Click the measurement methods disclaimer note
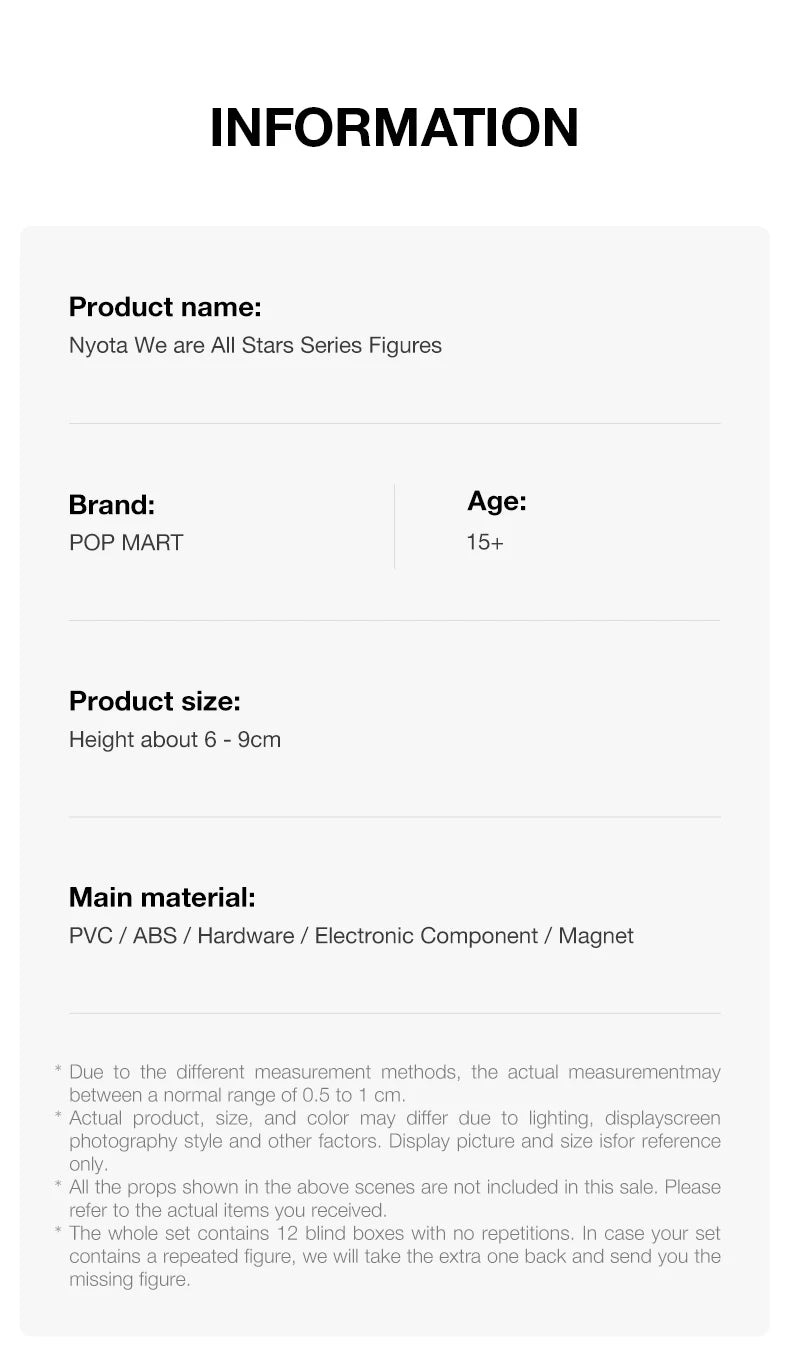Screen dimensions: 790x1367 coord(394,1084)
